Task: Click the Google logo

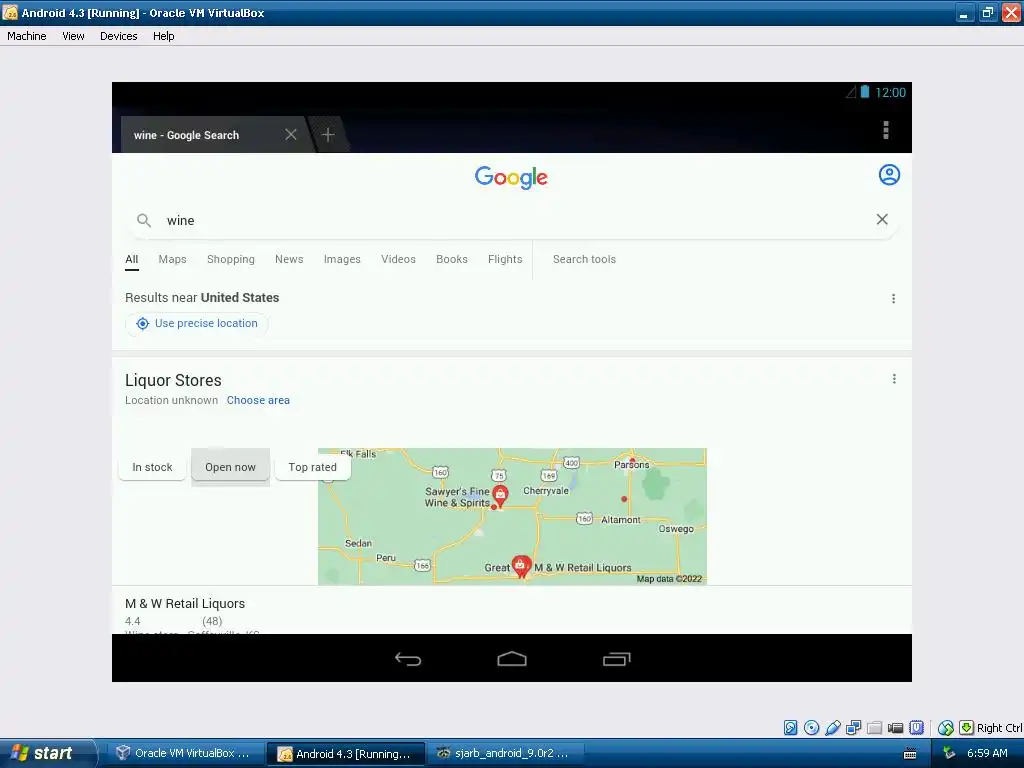Action: 511,177
